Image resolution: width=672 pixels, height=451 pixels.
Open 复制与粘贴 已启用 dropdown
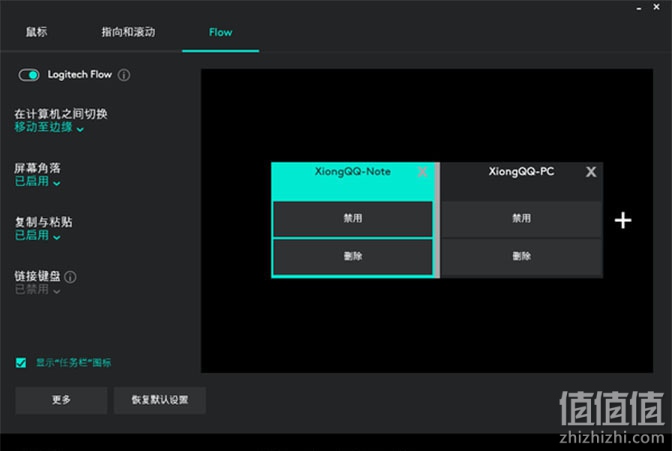point(37,235)
